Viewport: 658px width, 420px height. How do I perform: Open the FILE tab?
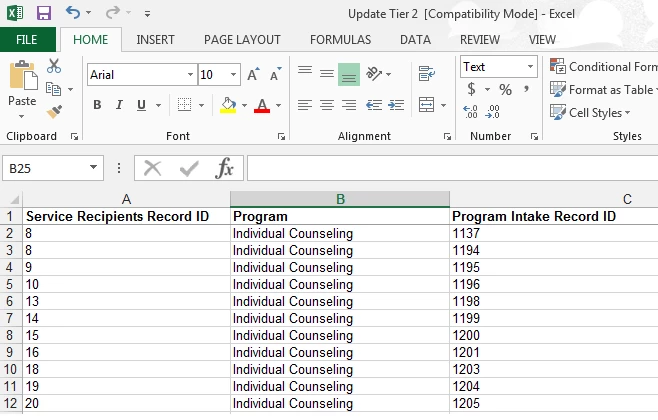tap(27, 40)
